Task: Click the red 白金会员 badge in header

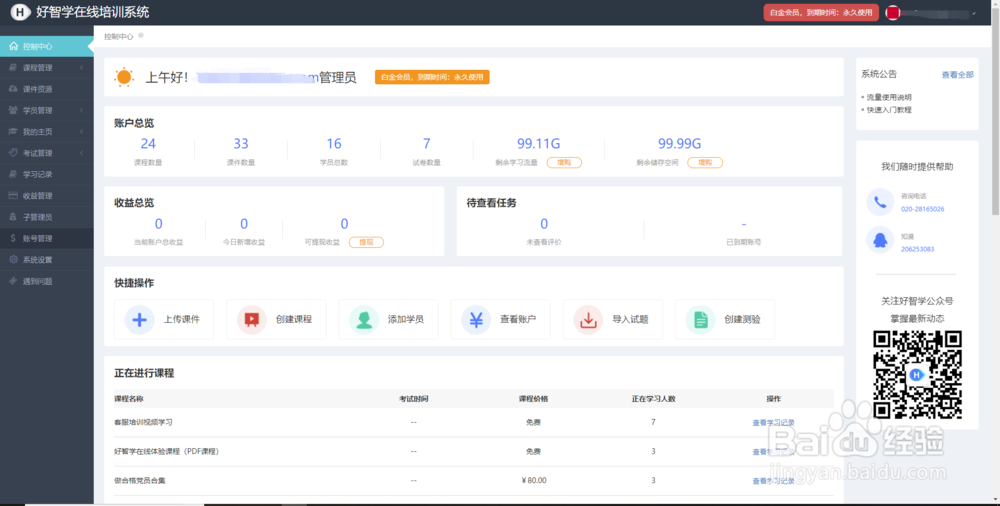Action: tap(821, 12)
